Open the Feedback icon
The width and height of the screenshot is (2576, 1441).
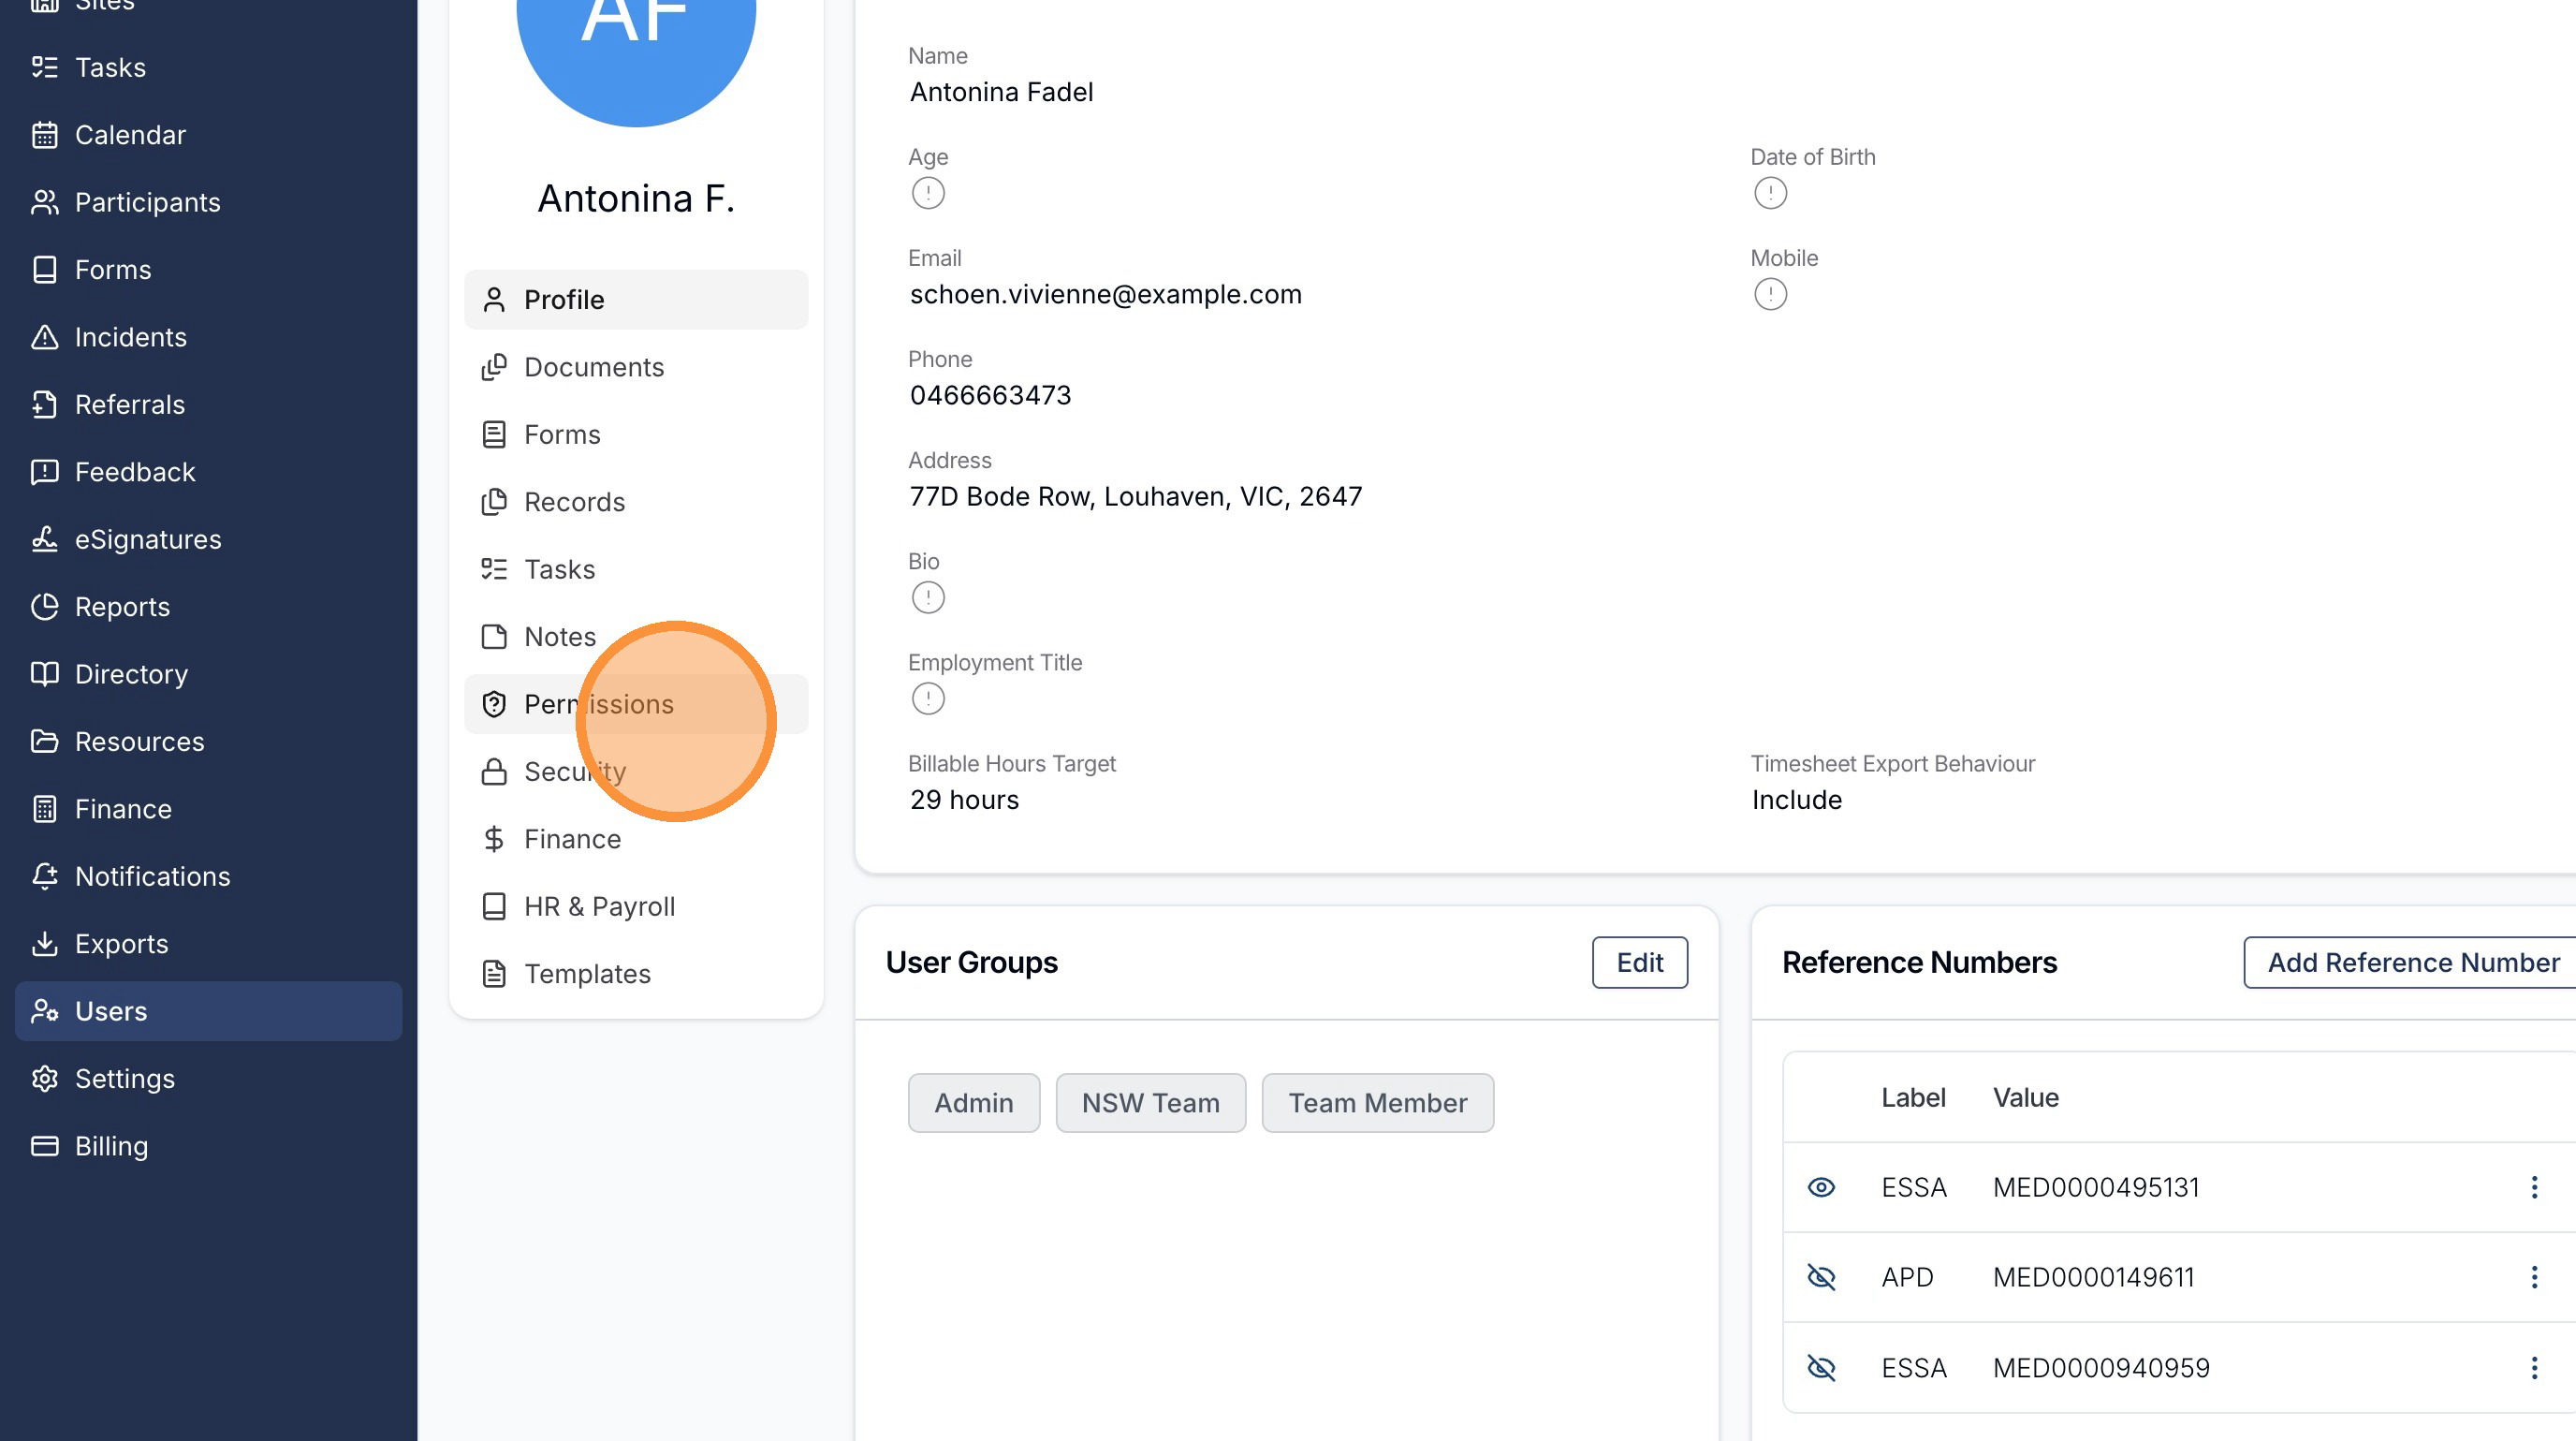point(44,472)
